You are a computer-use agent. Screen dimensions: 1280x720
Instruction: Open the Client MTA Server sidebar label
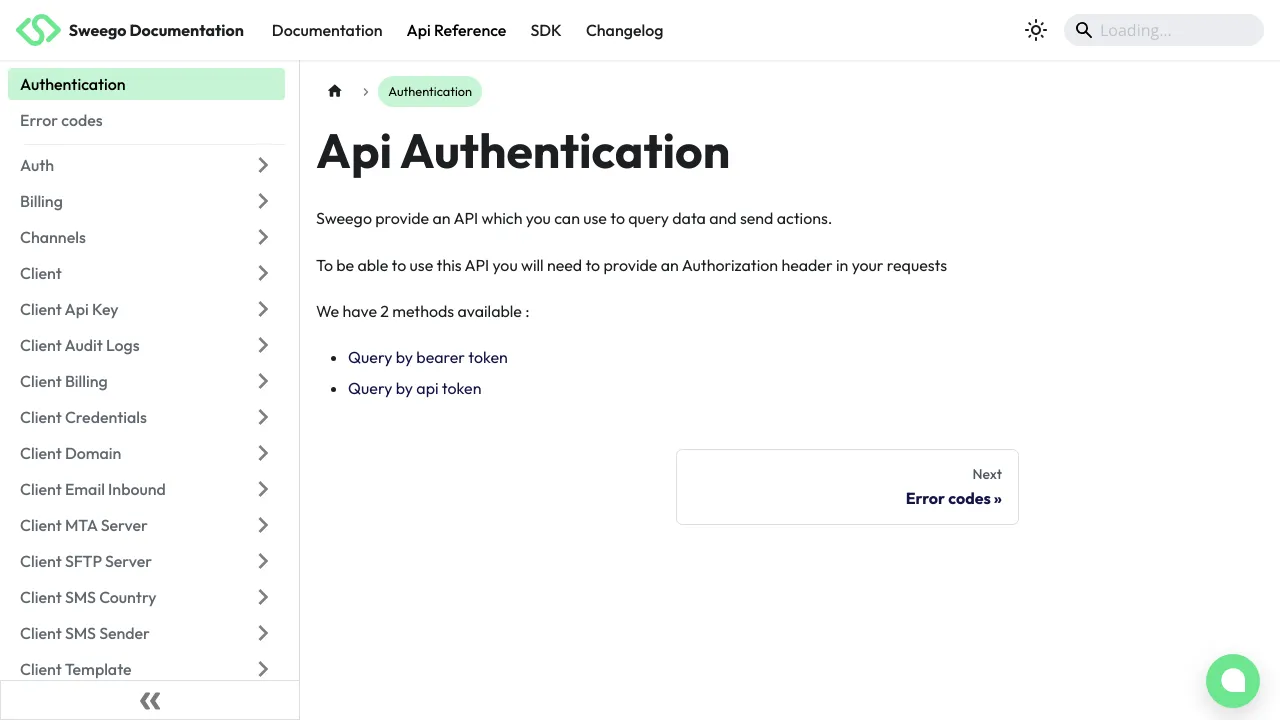click(84, 525)
